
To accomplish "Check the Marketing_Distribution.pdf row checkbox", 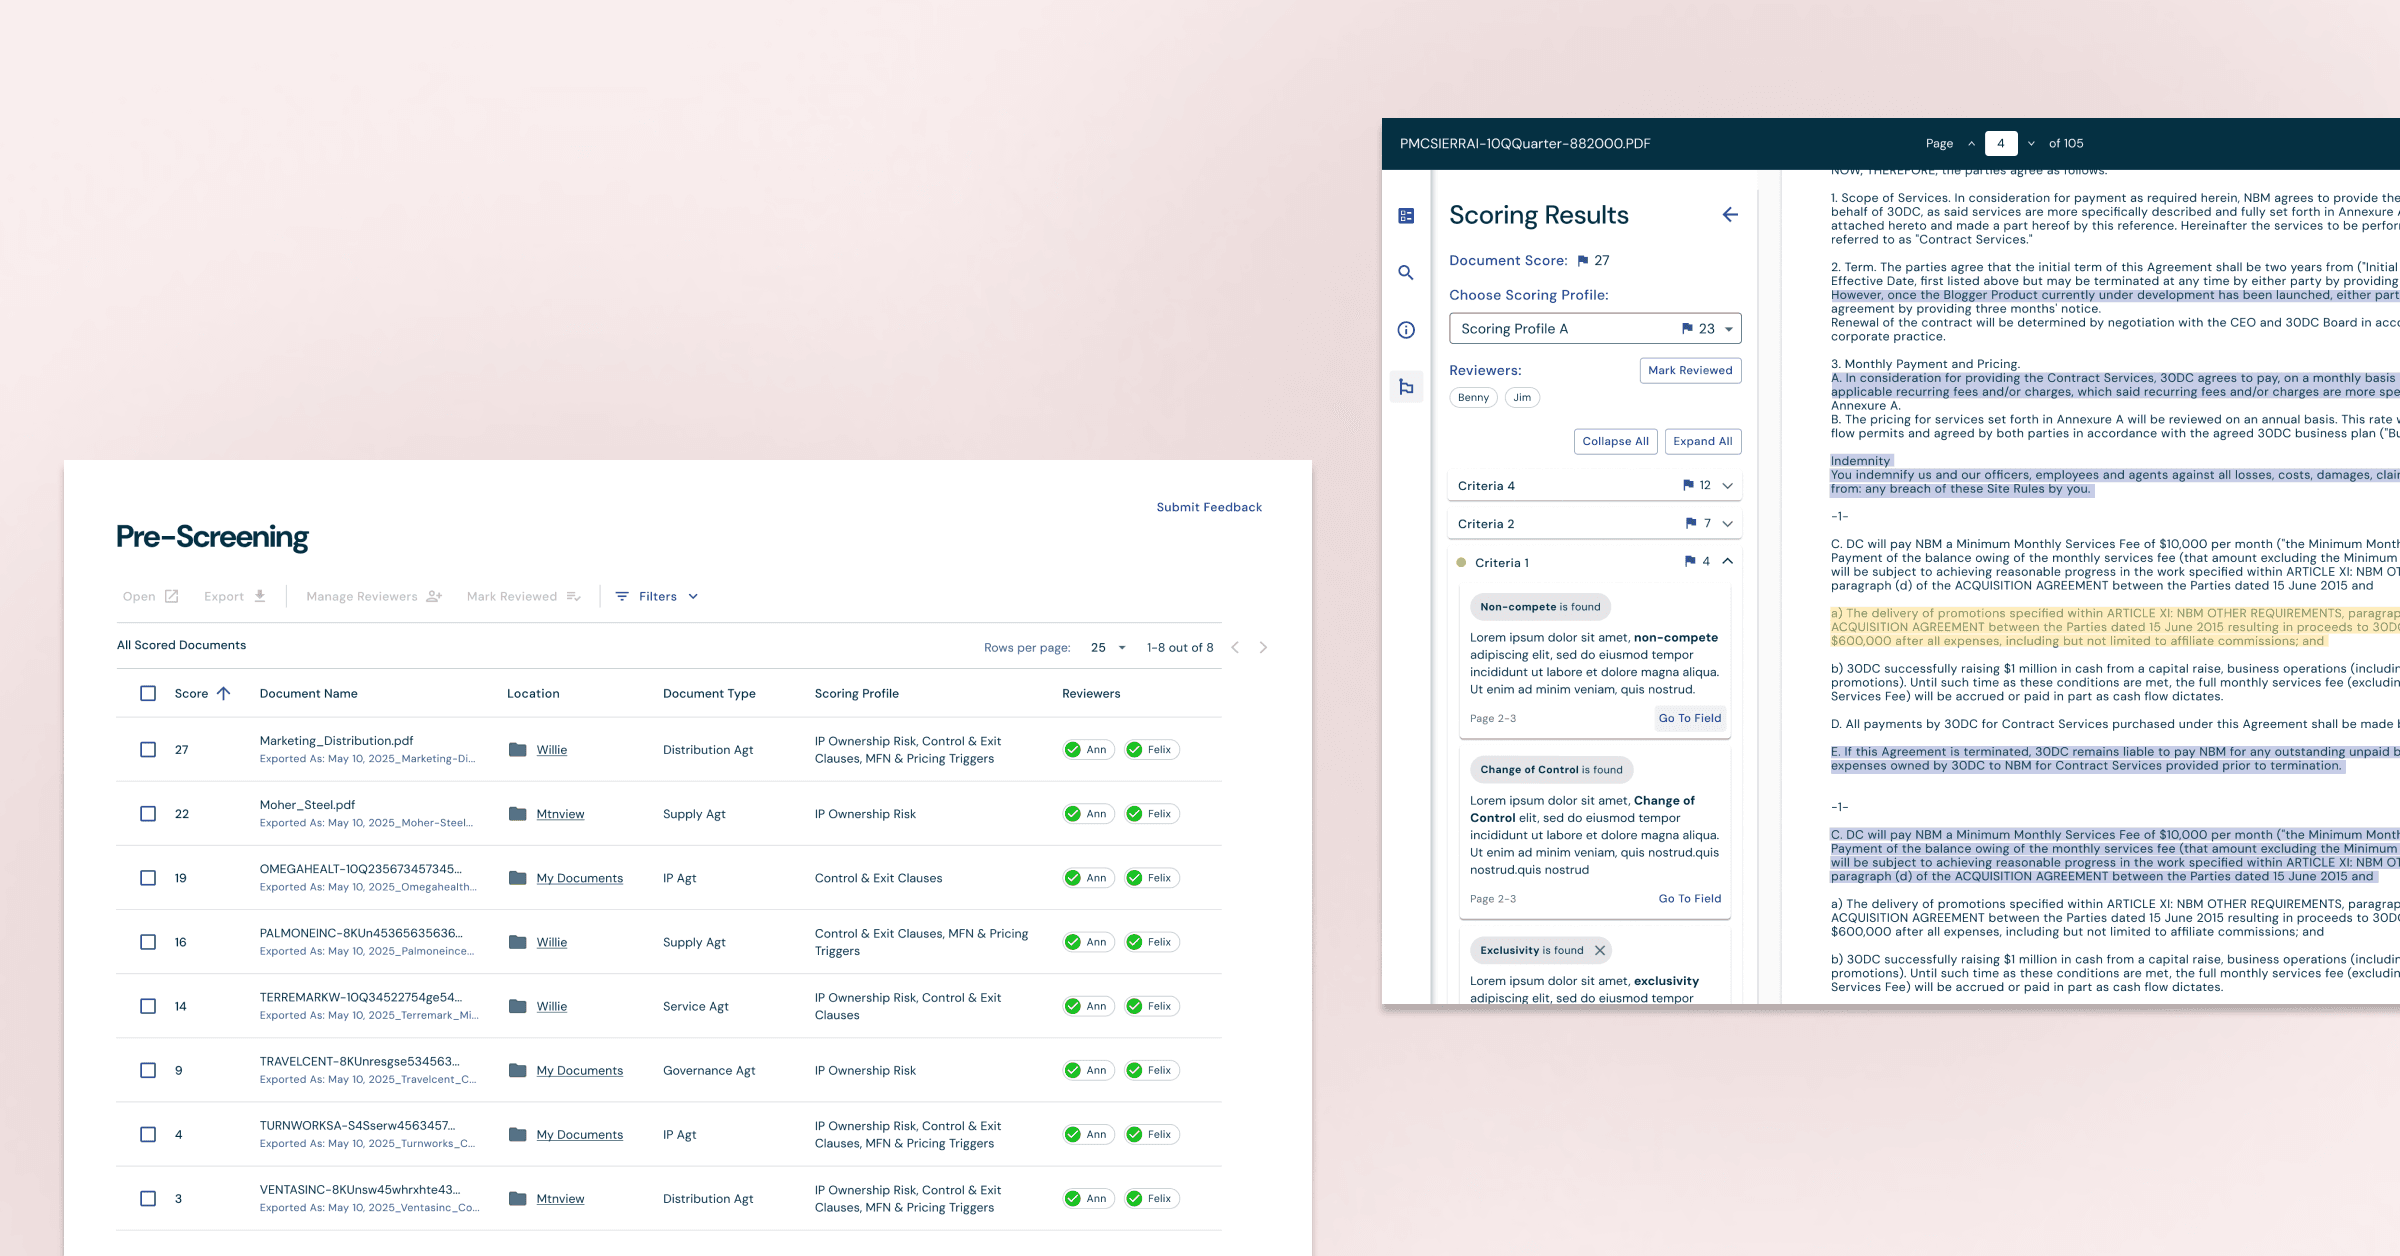I will [148, 750].
